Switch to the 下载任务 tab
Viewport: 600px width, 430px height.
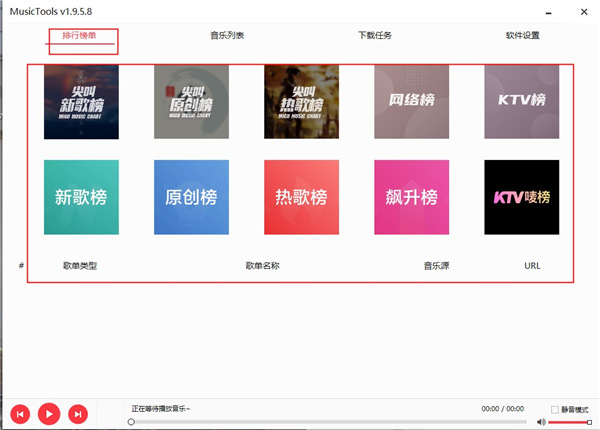(375, 36)
